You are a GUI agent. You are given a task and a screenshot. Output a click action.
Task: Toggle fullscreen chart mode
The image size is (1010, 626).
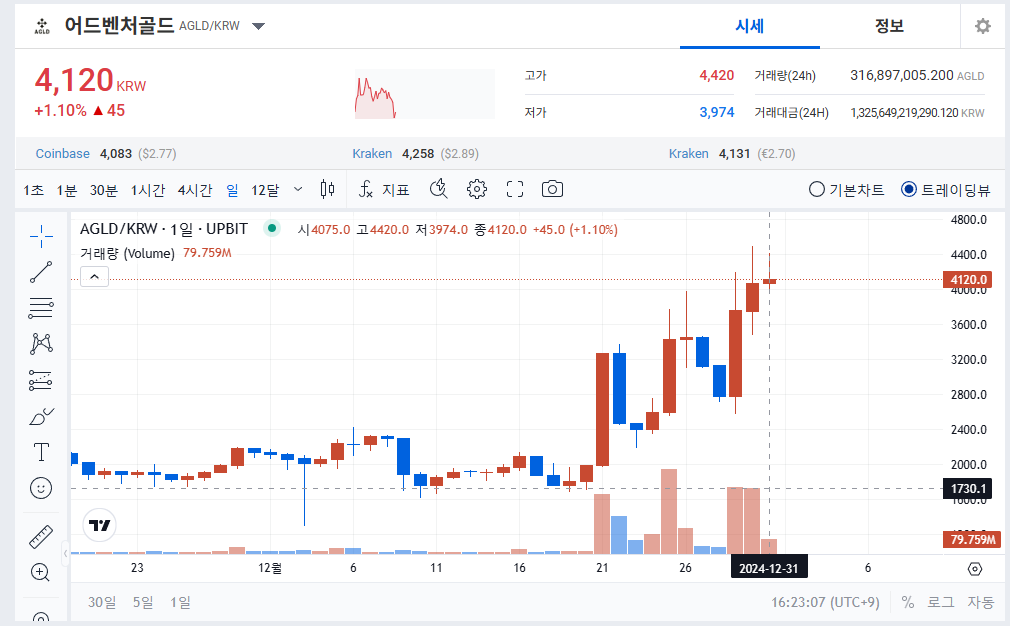pyautogui.click(x=515, y=189)
